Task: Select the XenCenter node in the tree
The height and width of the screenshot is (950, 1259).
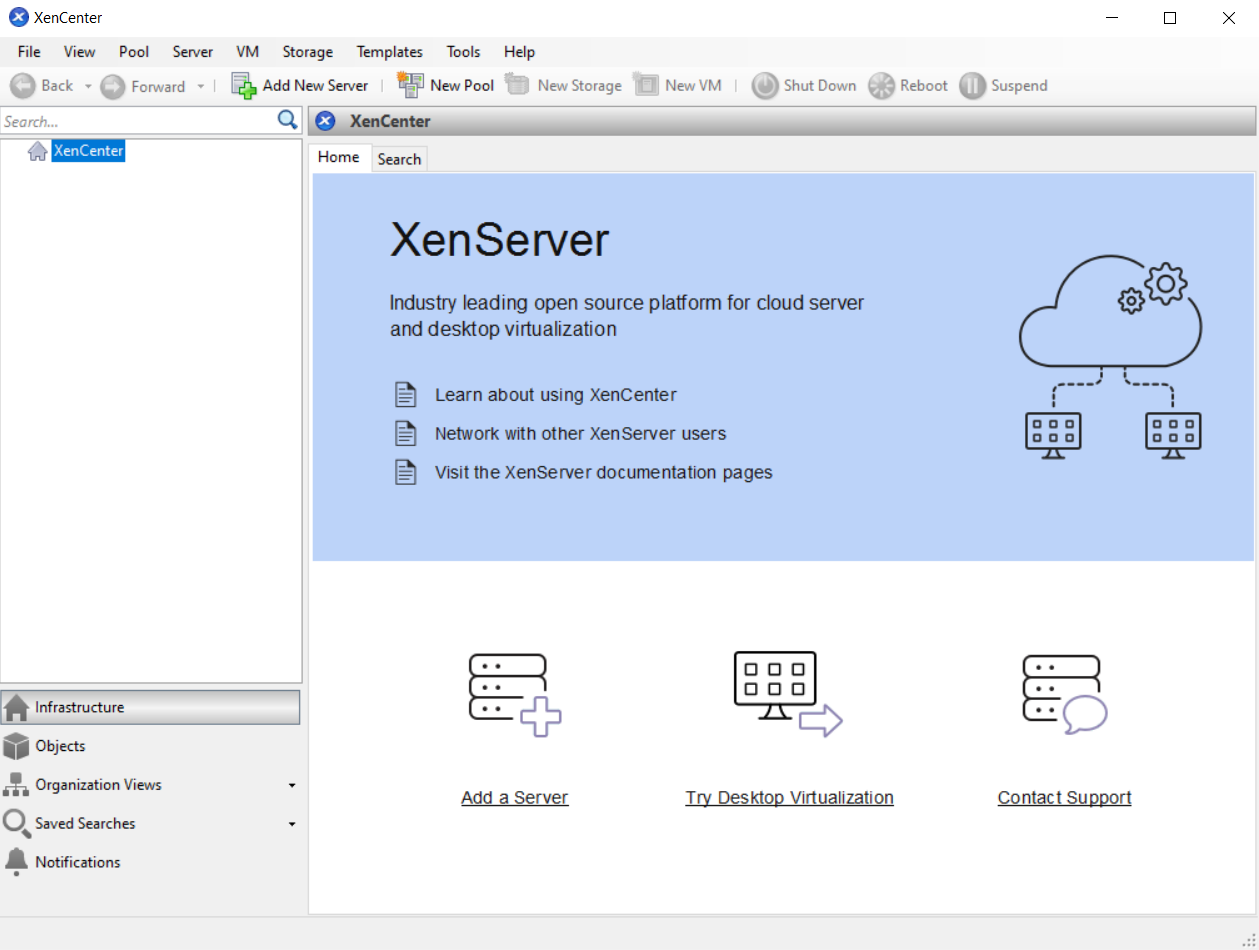Action: 88,150
